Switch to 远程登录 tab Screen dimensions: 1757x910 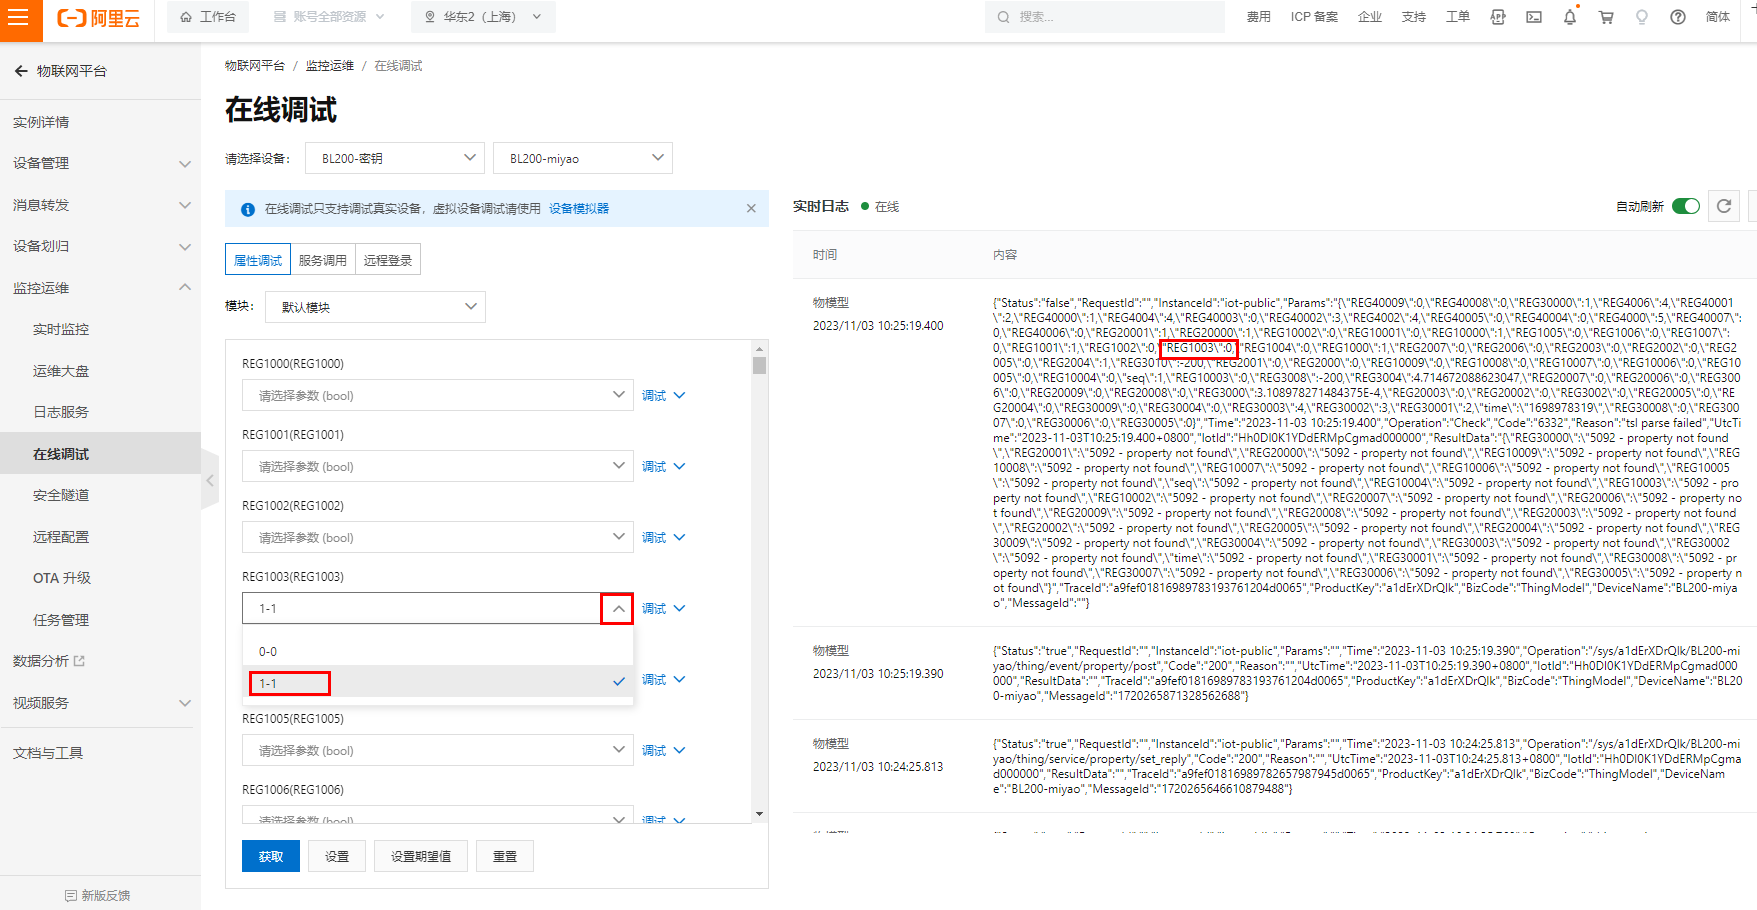pos(388,260)
